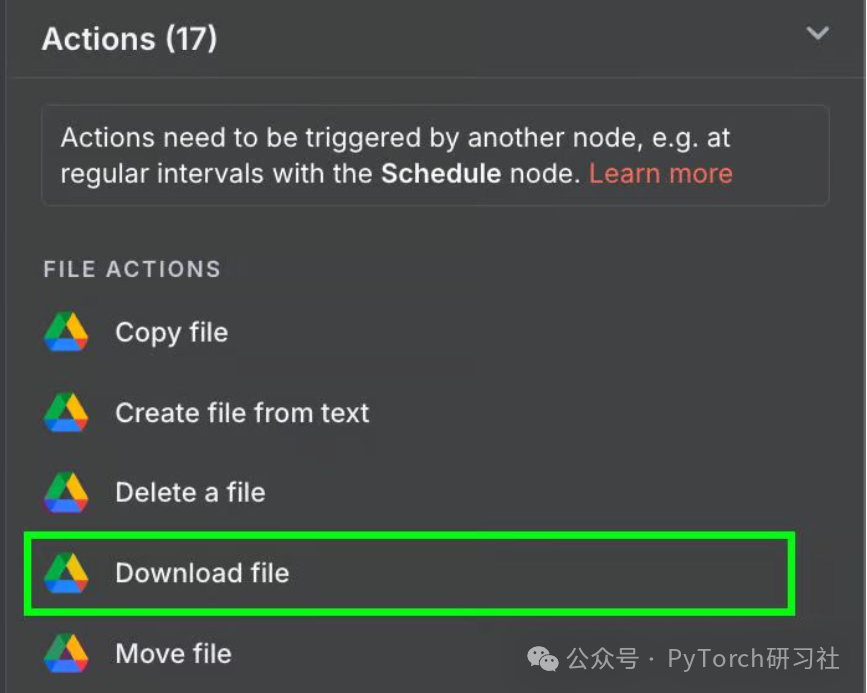Click the Drive icon next to Create file from text
This screenshot has width=867, height=693.
tap(66, 413)
